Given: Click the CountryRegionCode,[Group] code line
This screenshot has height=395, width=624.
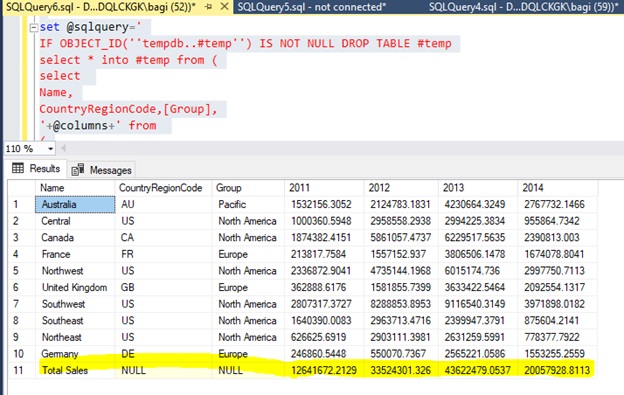Looking at the screenshot, I should (128, 109).
